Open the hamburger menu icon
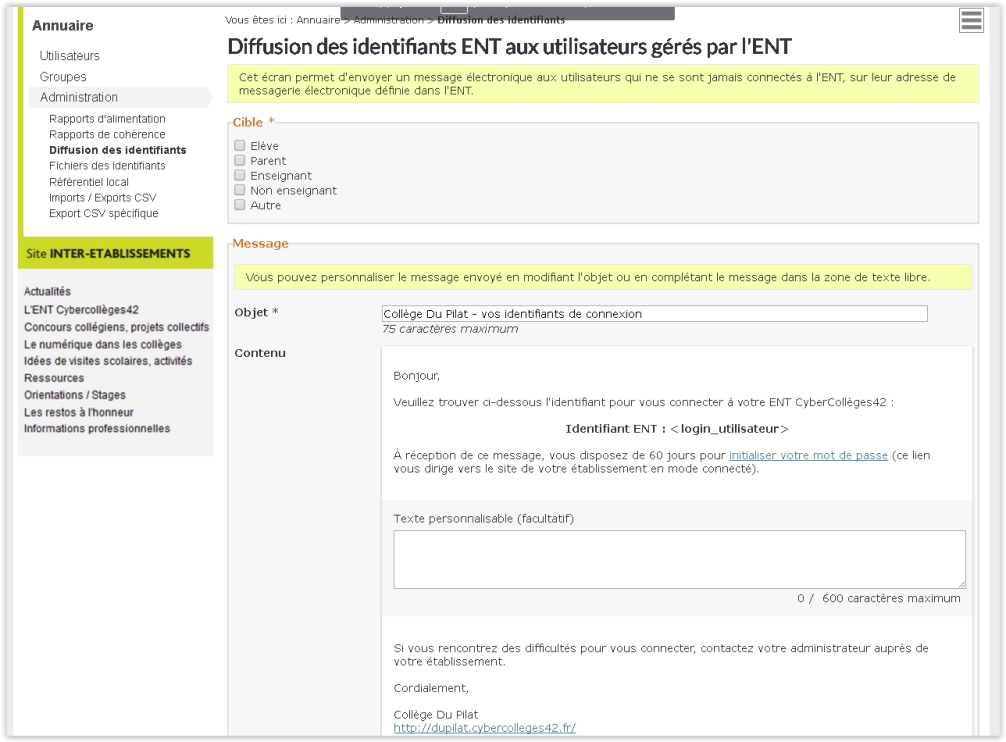 click(x=971, y=21)
